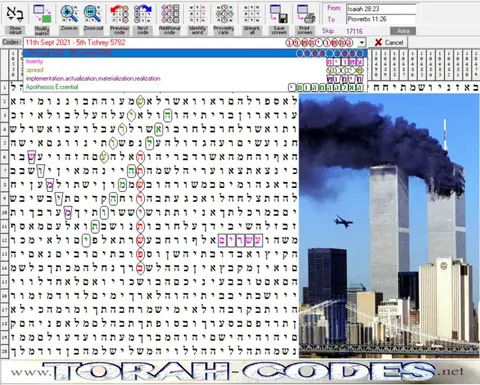Open the Proximity rank tool
This screenshot has width=480, height=385.
224,19
